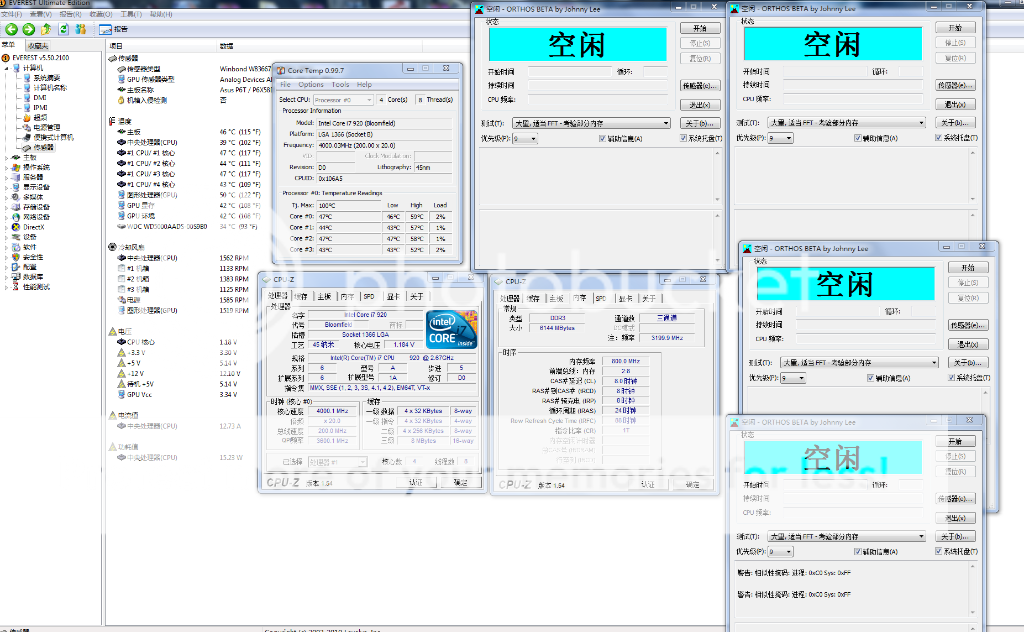
Task: Open test type dropdown in top-left ORTHOS window
Action: [x=592, y=123]
